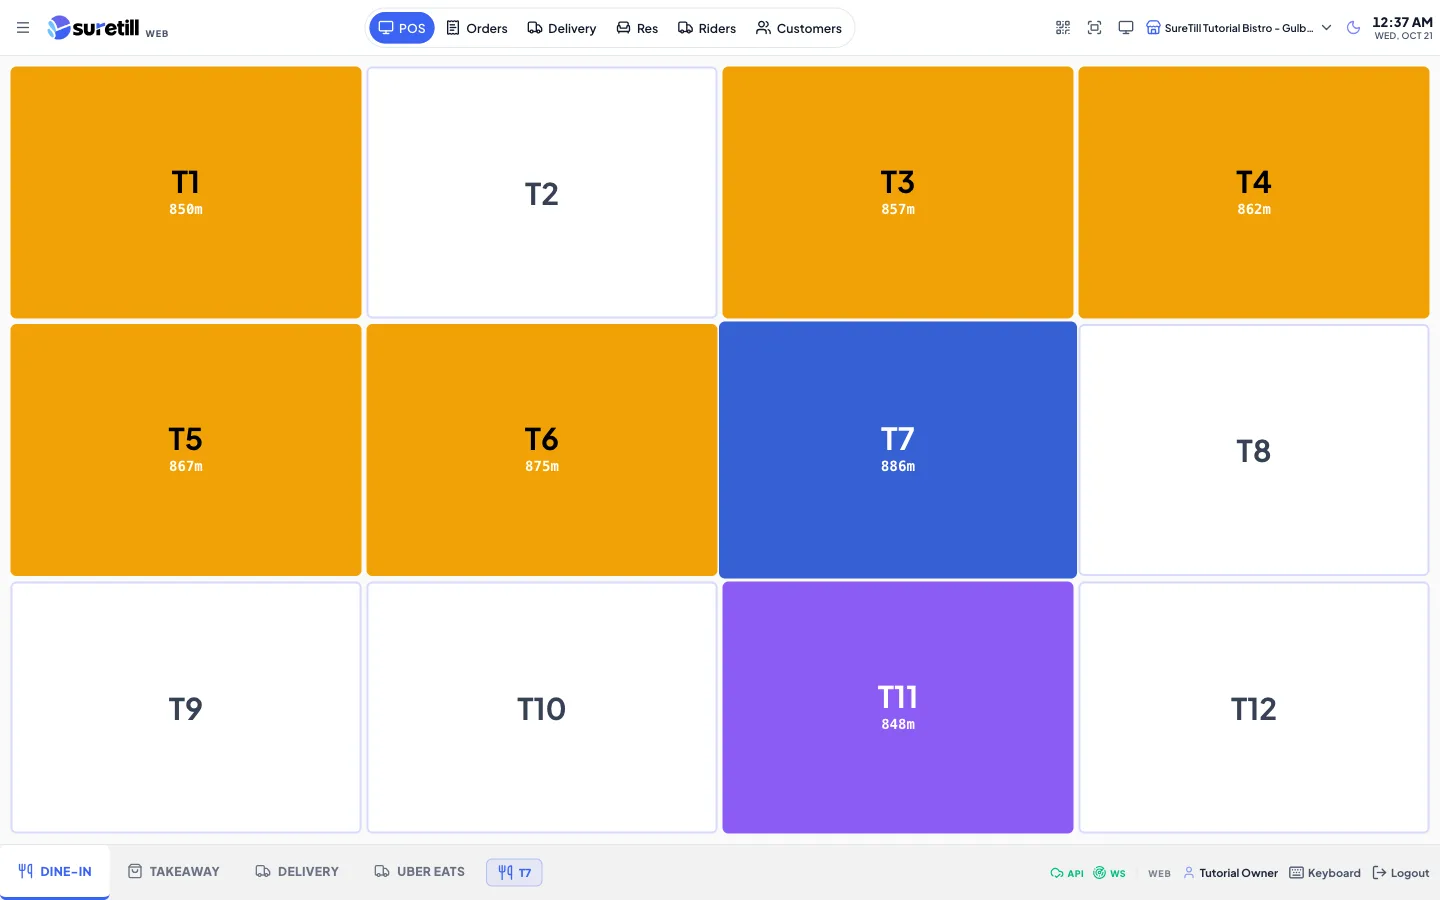1440x900 pixels.
Task: Select empty table T8
Action: click(x=1254, y=450)
